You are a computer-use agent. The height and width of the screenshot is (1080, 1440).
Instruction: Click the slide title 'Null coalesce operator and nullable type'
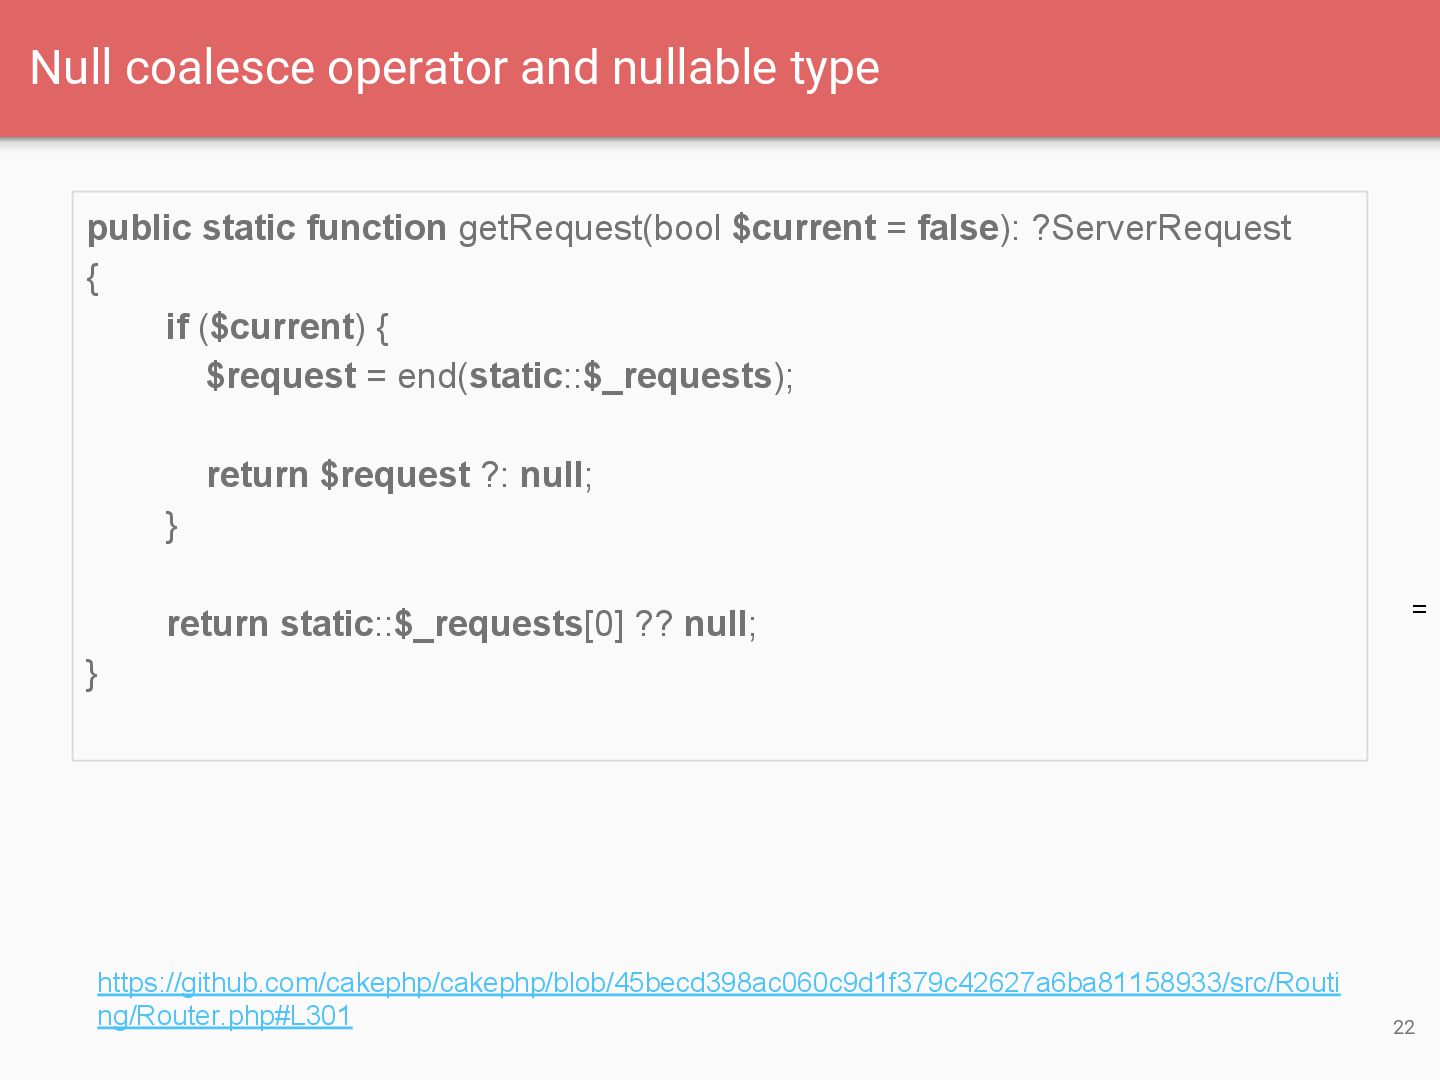454,68
